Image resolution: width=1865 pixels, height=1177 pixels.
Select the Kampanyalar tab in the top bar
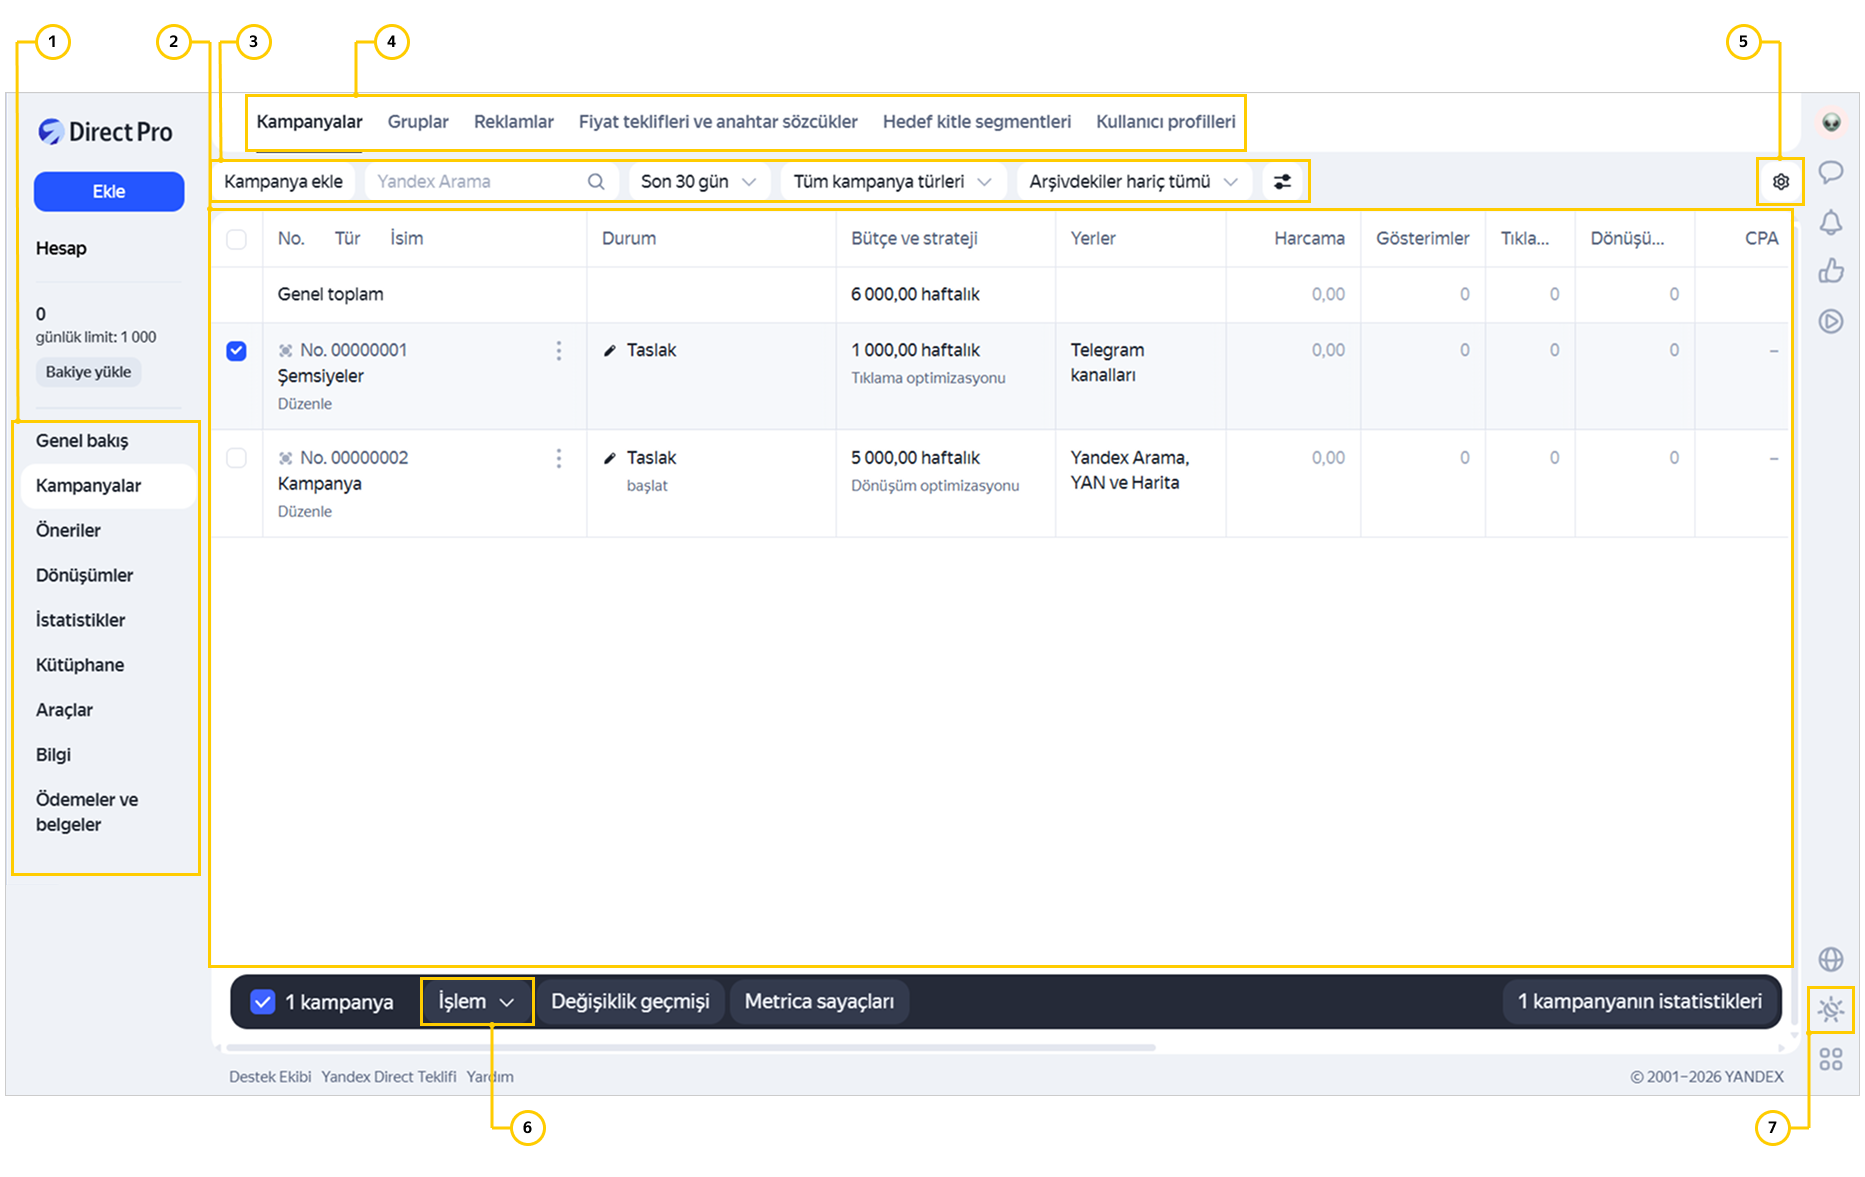(x=309, y=122)
